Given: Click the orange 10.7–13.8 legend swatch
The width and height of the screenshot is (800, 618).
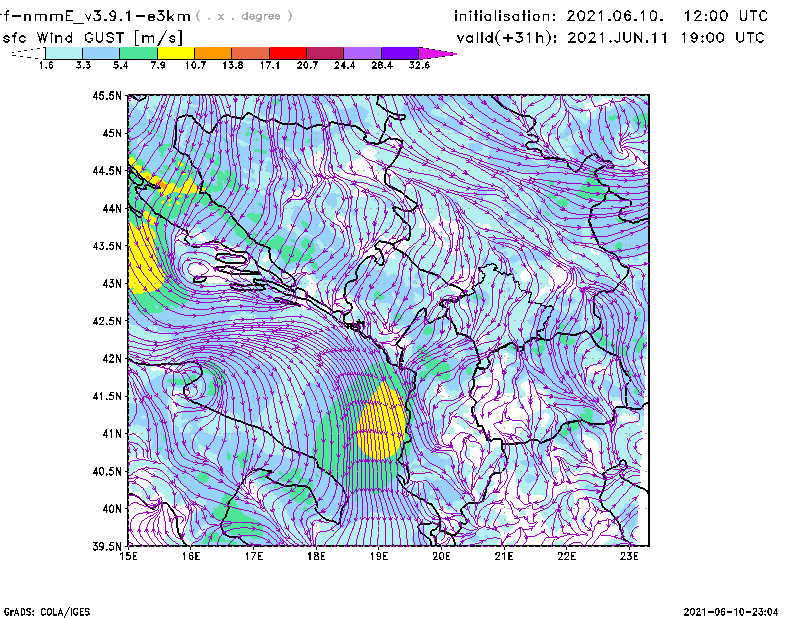Looking at the screenshot, I should pos(213,53).
